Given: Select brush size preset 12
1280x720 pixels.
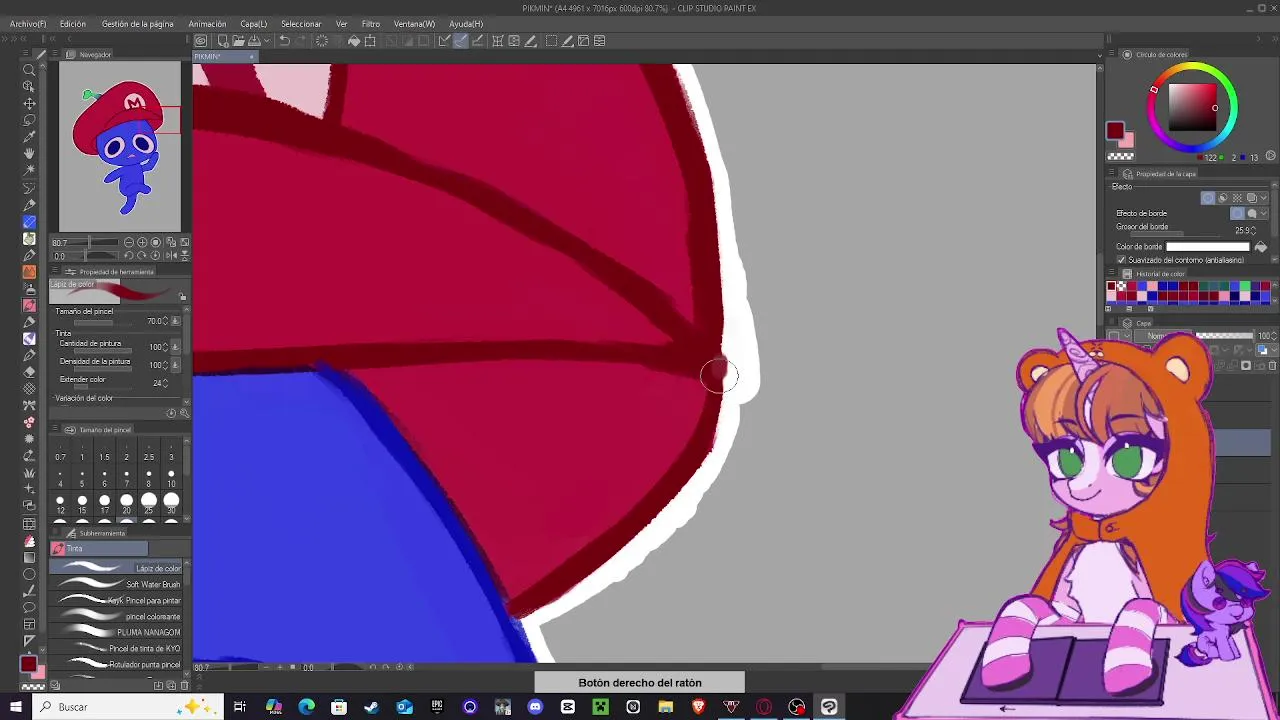Looking at the screenshot, I should (x=60, y=503).
